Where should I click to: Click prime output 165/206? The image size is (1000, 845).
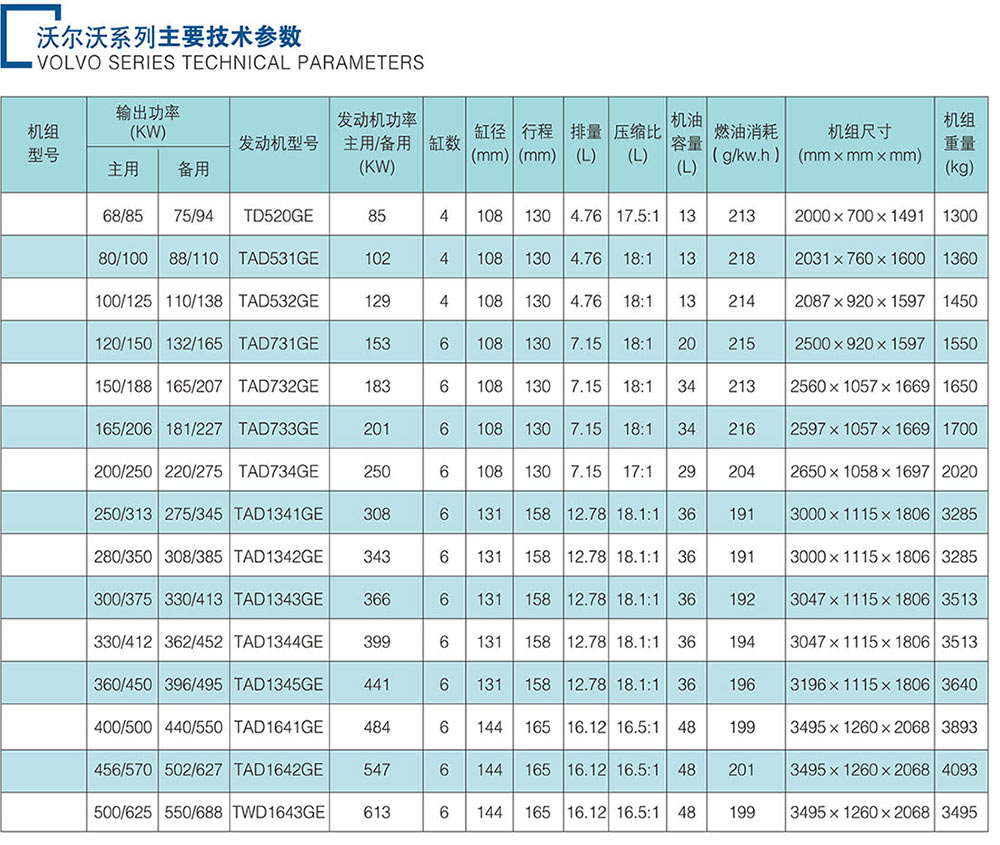[123, 429]
